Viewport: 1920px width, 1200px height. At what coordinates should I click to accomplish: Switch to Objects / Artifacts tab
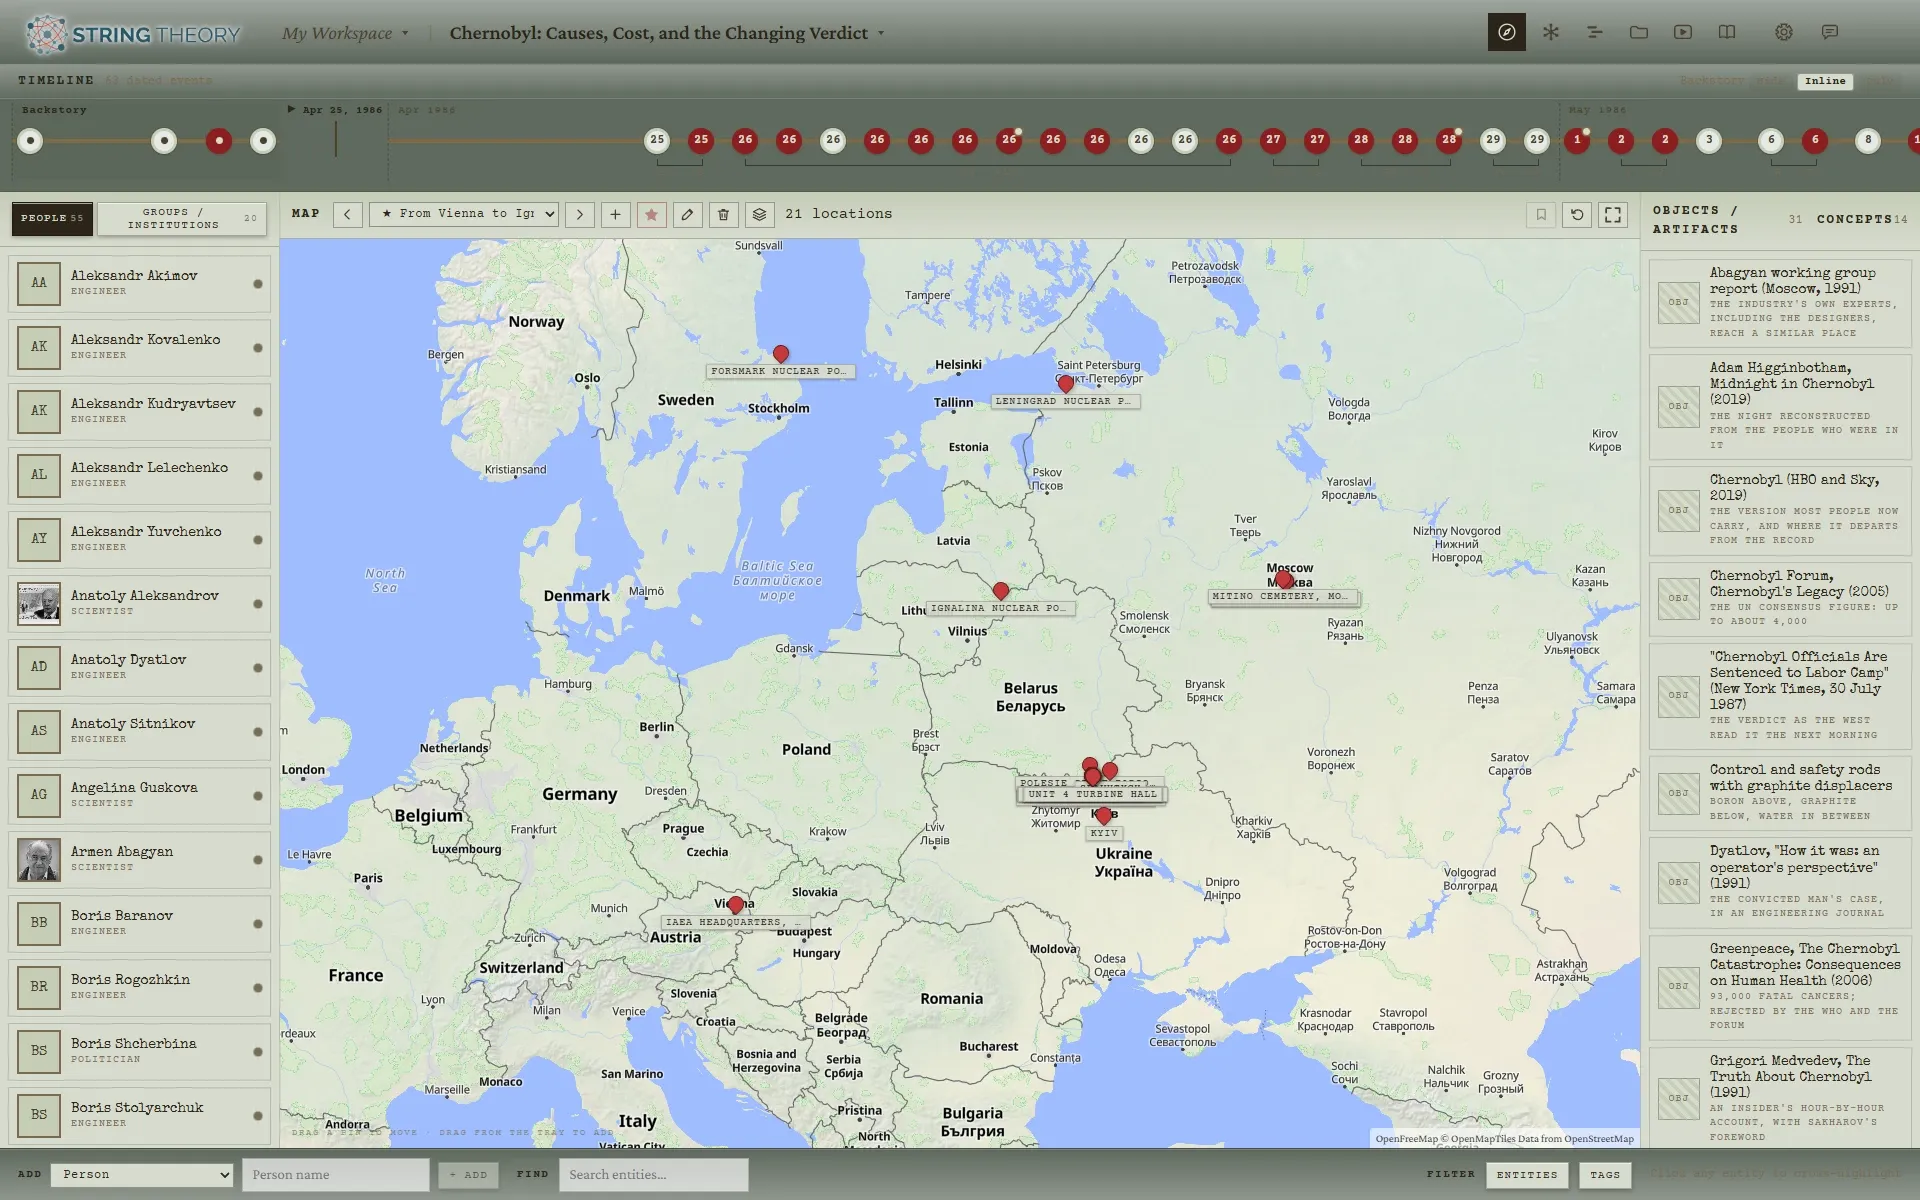1725,219
